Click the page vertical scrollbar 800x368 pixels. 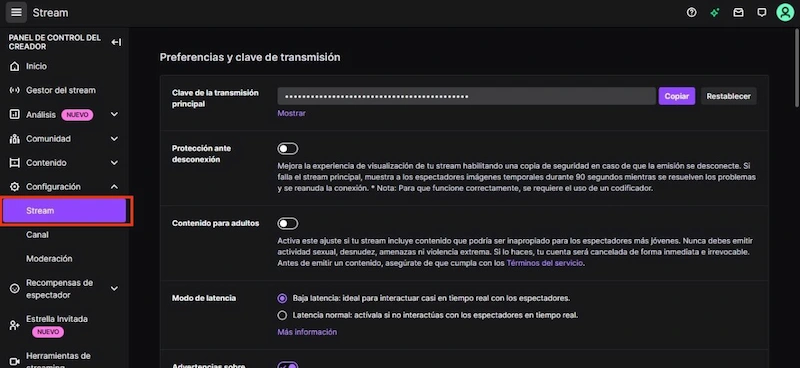pyautogui.click(x=797, y=68)
